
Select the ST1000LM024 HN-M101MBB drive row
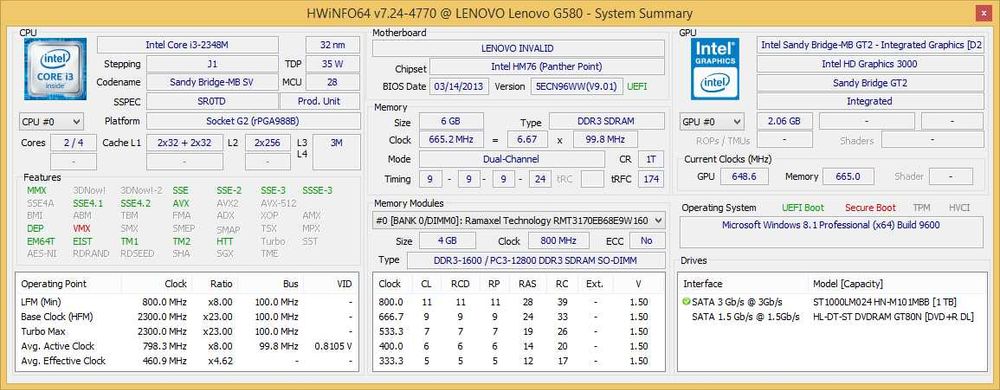click(x=831, y=302)
